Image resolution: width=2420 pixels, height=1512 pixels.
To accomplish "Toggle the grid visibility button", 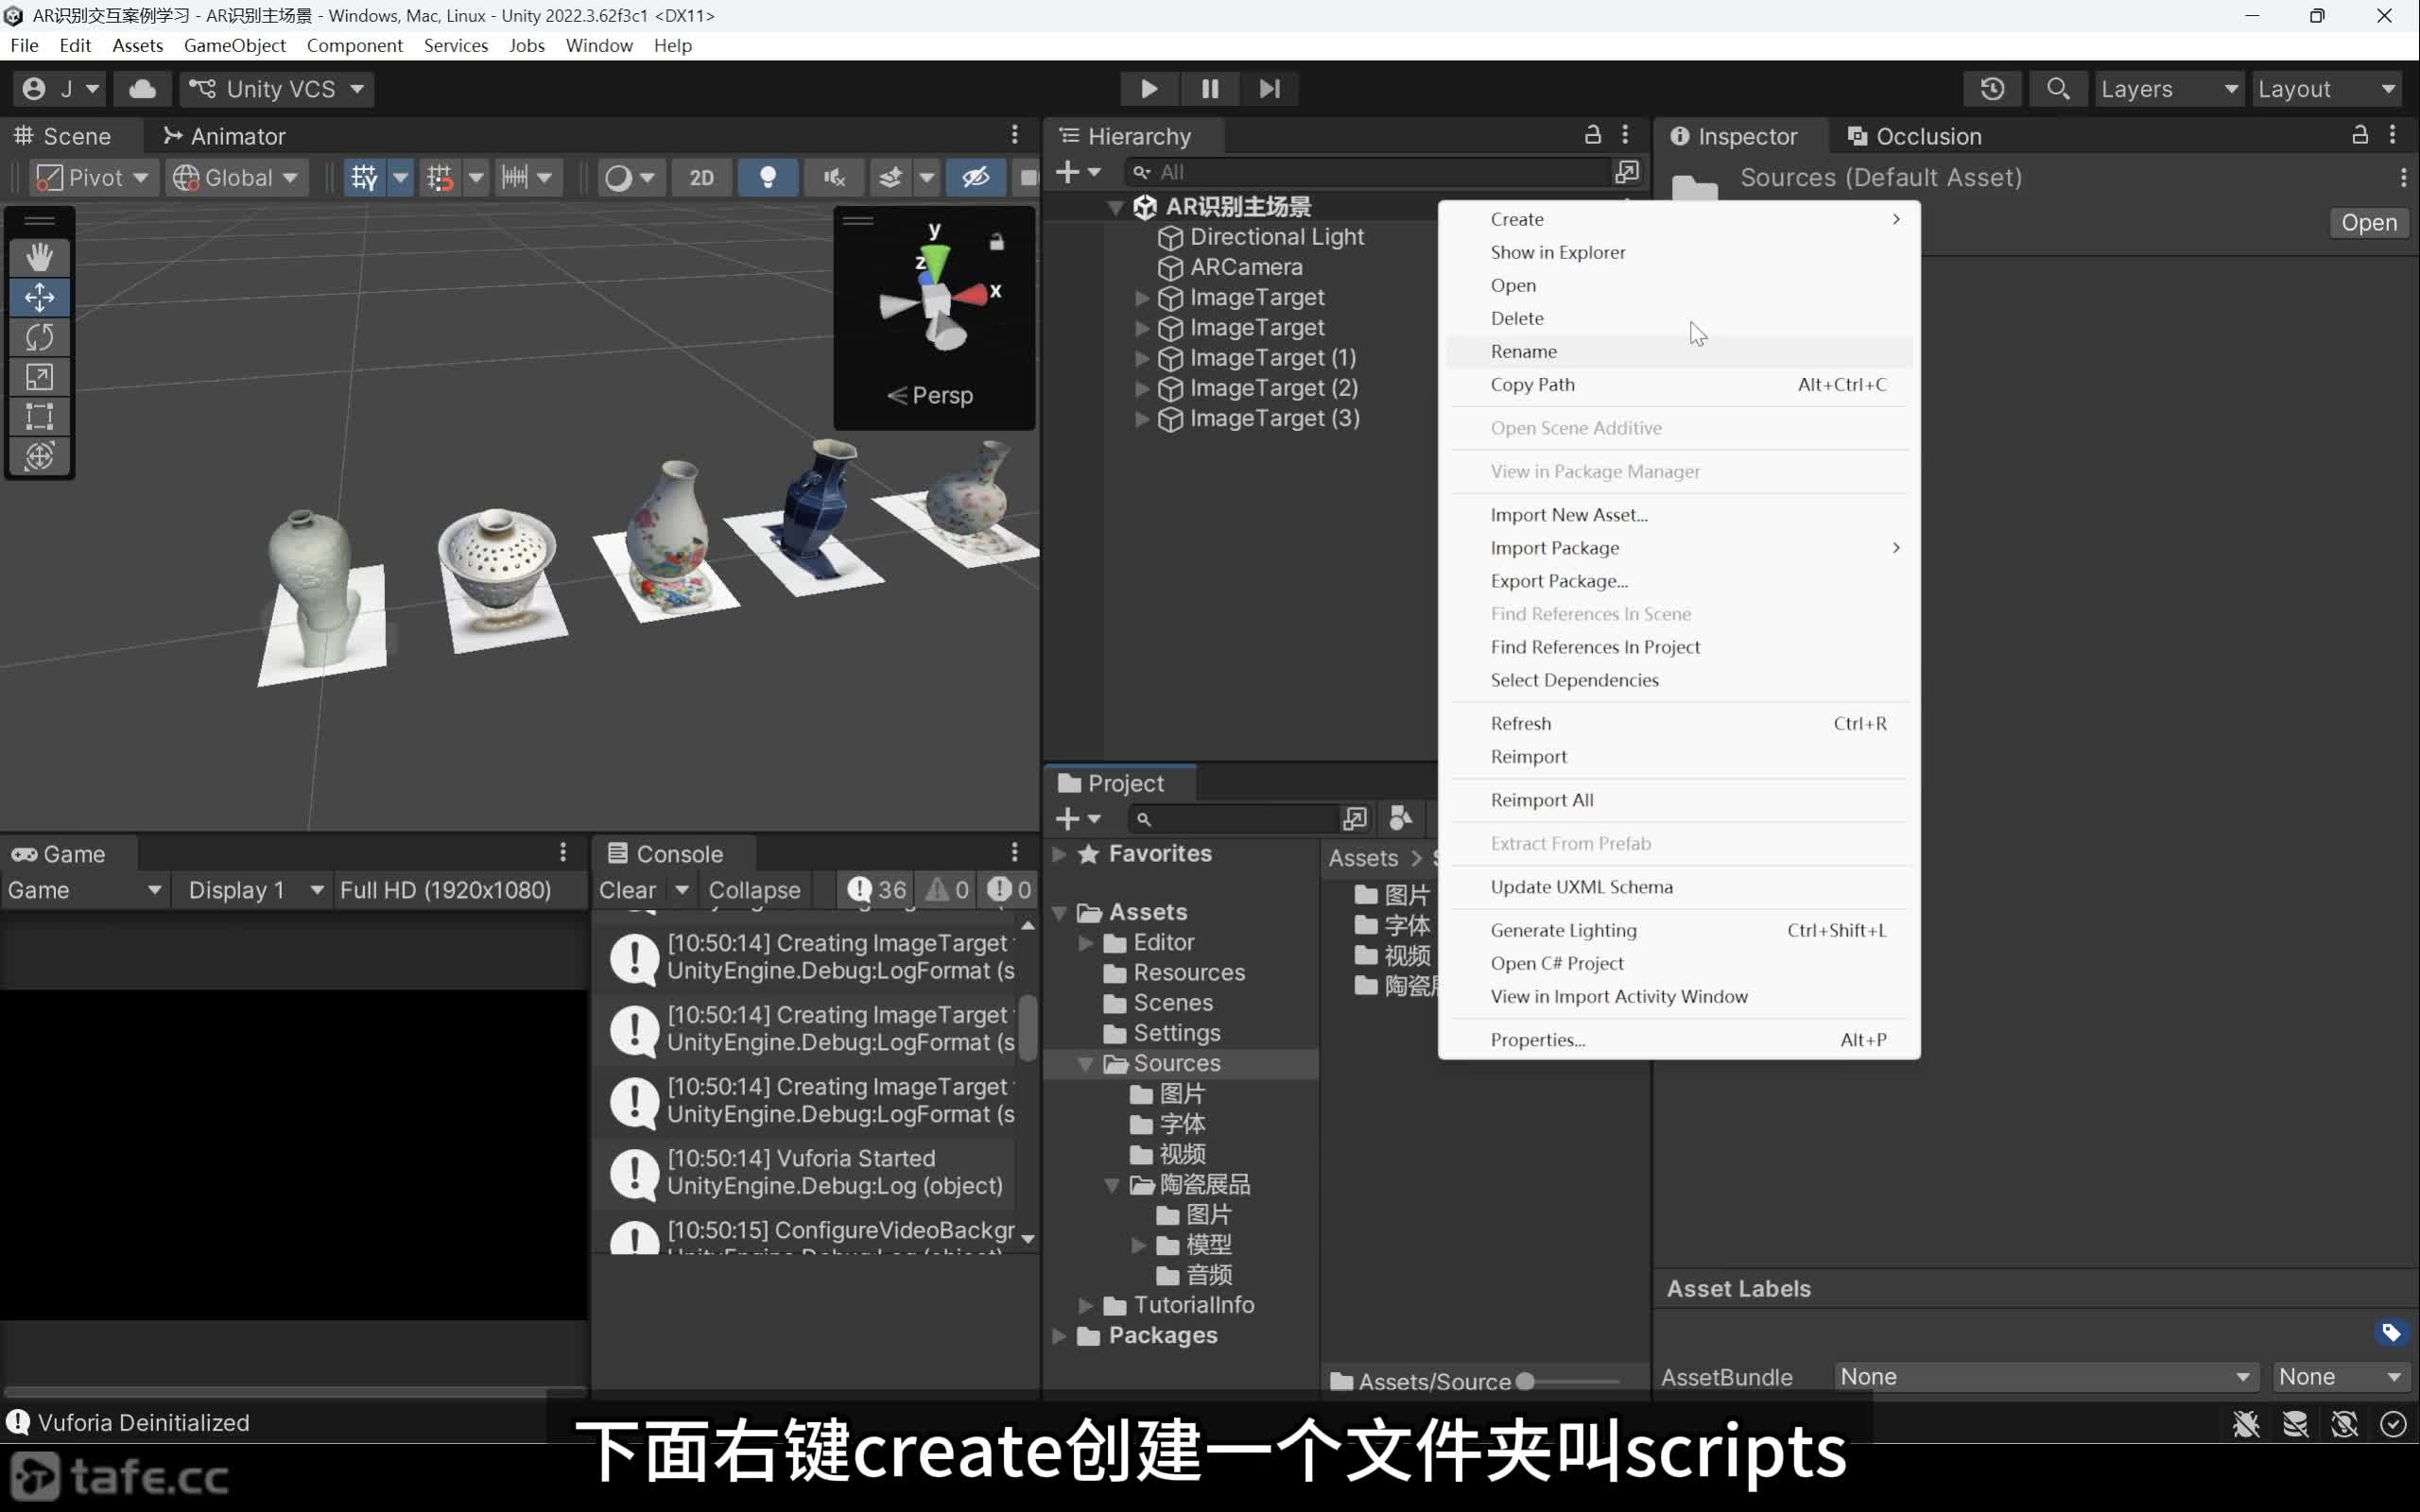I will [x=364, y=178].
